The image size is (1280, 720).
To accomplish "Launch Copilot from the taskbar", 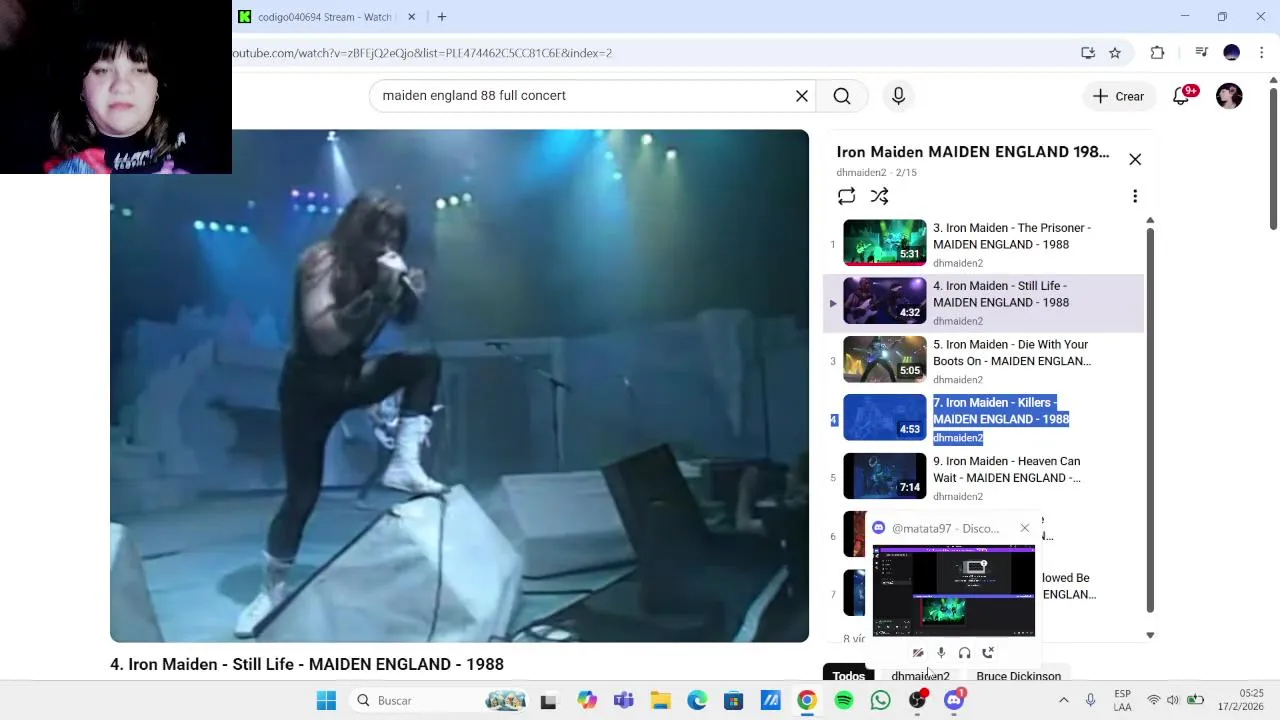I will pyautogui.click(x=587, y=701).
